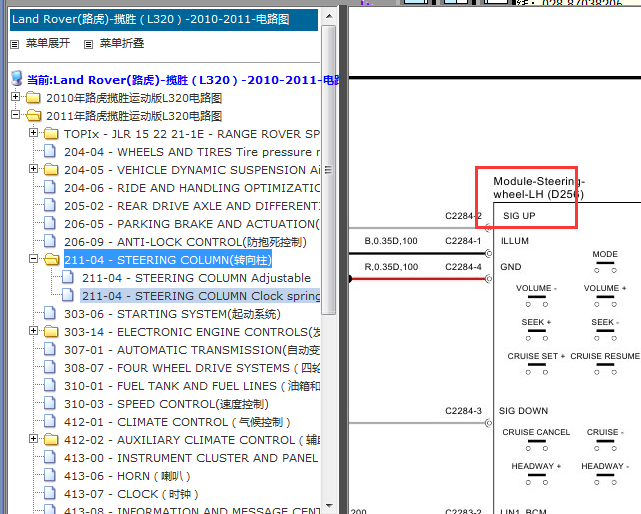Click document icon of 307-01 Automatic Transmission
This screenshot has height=514, width=641.
pyautogui.click(x=50, y=349)
